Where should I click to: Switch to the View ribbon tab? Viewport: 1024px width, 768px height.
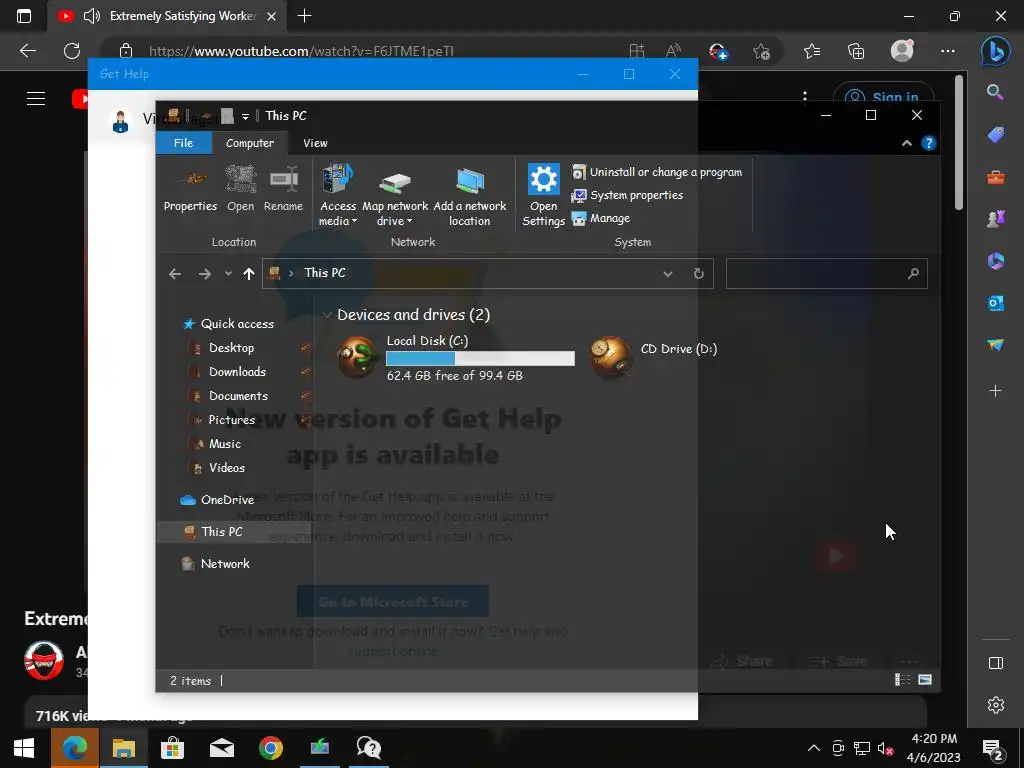[x=315, y=143]
